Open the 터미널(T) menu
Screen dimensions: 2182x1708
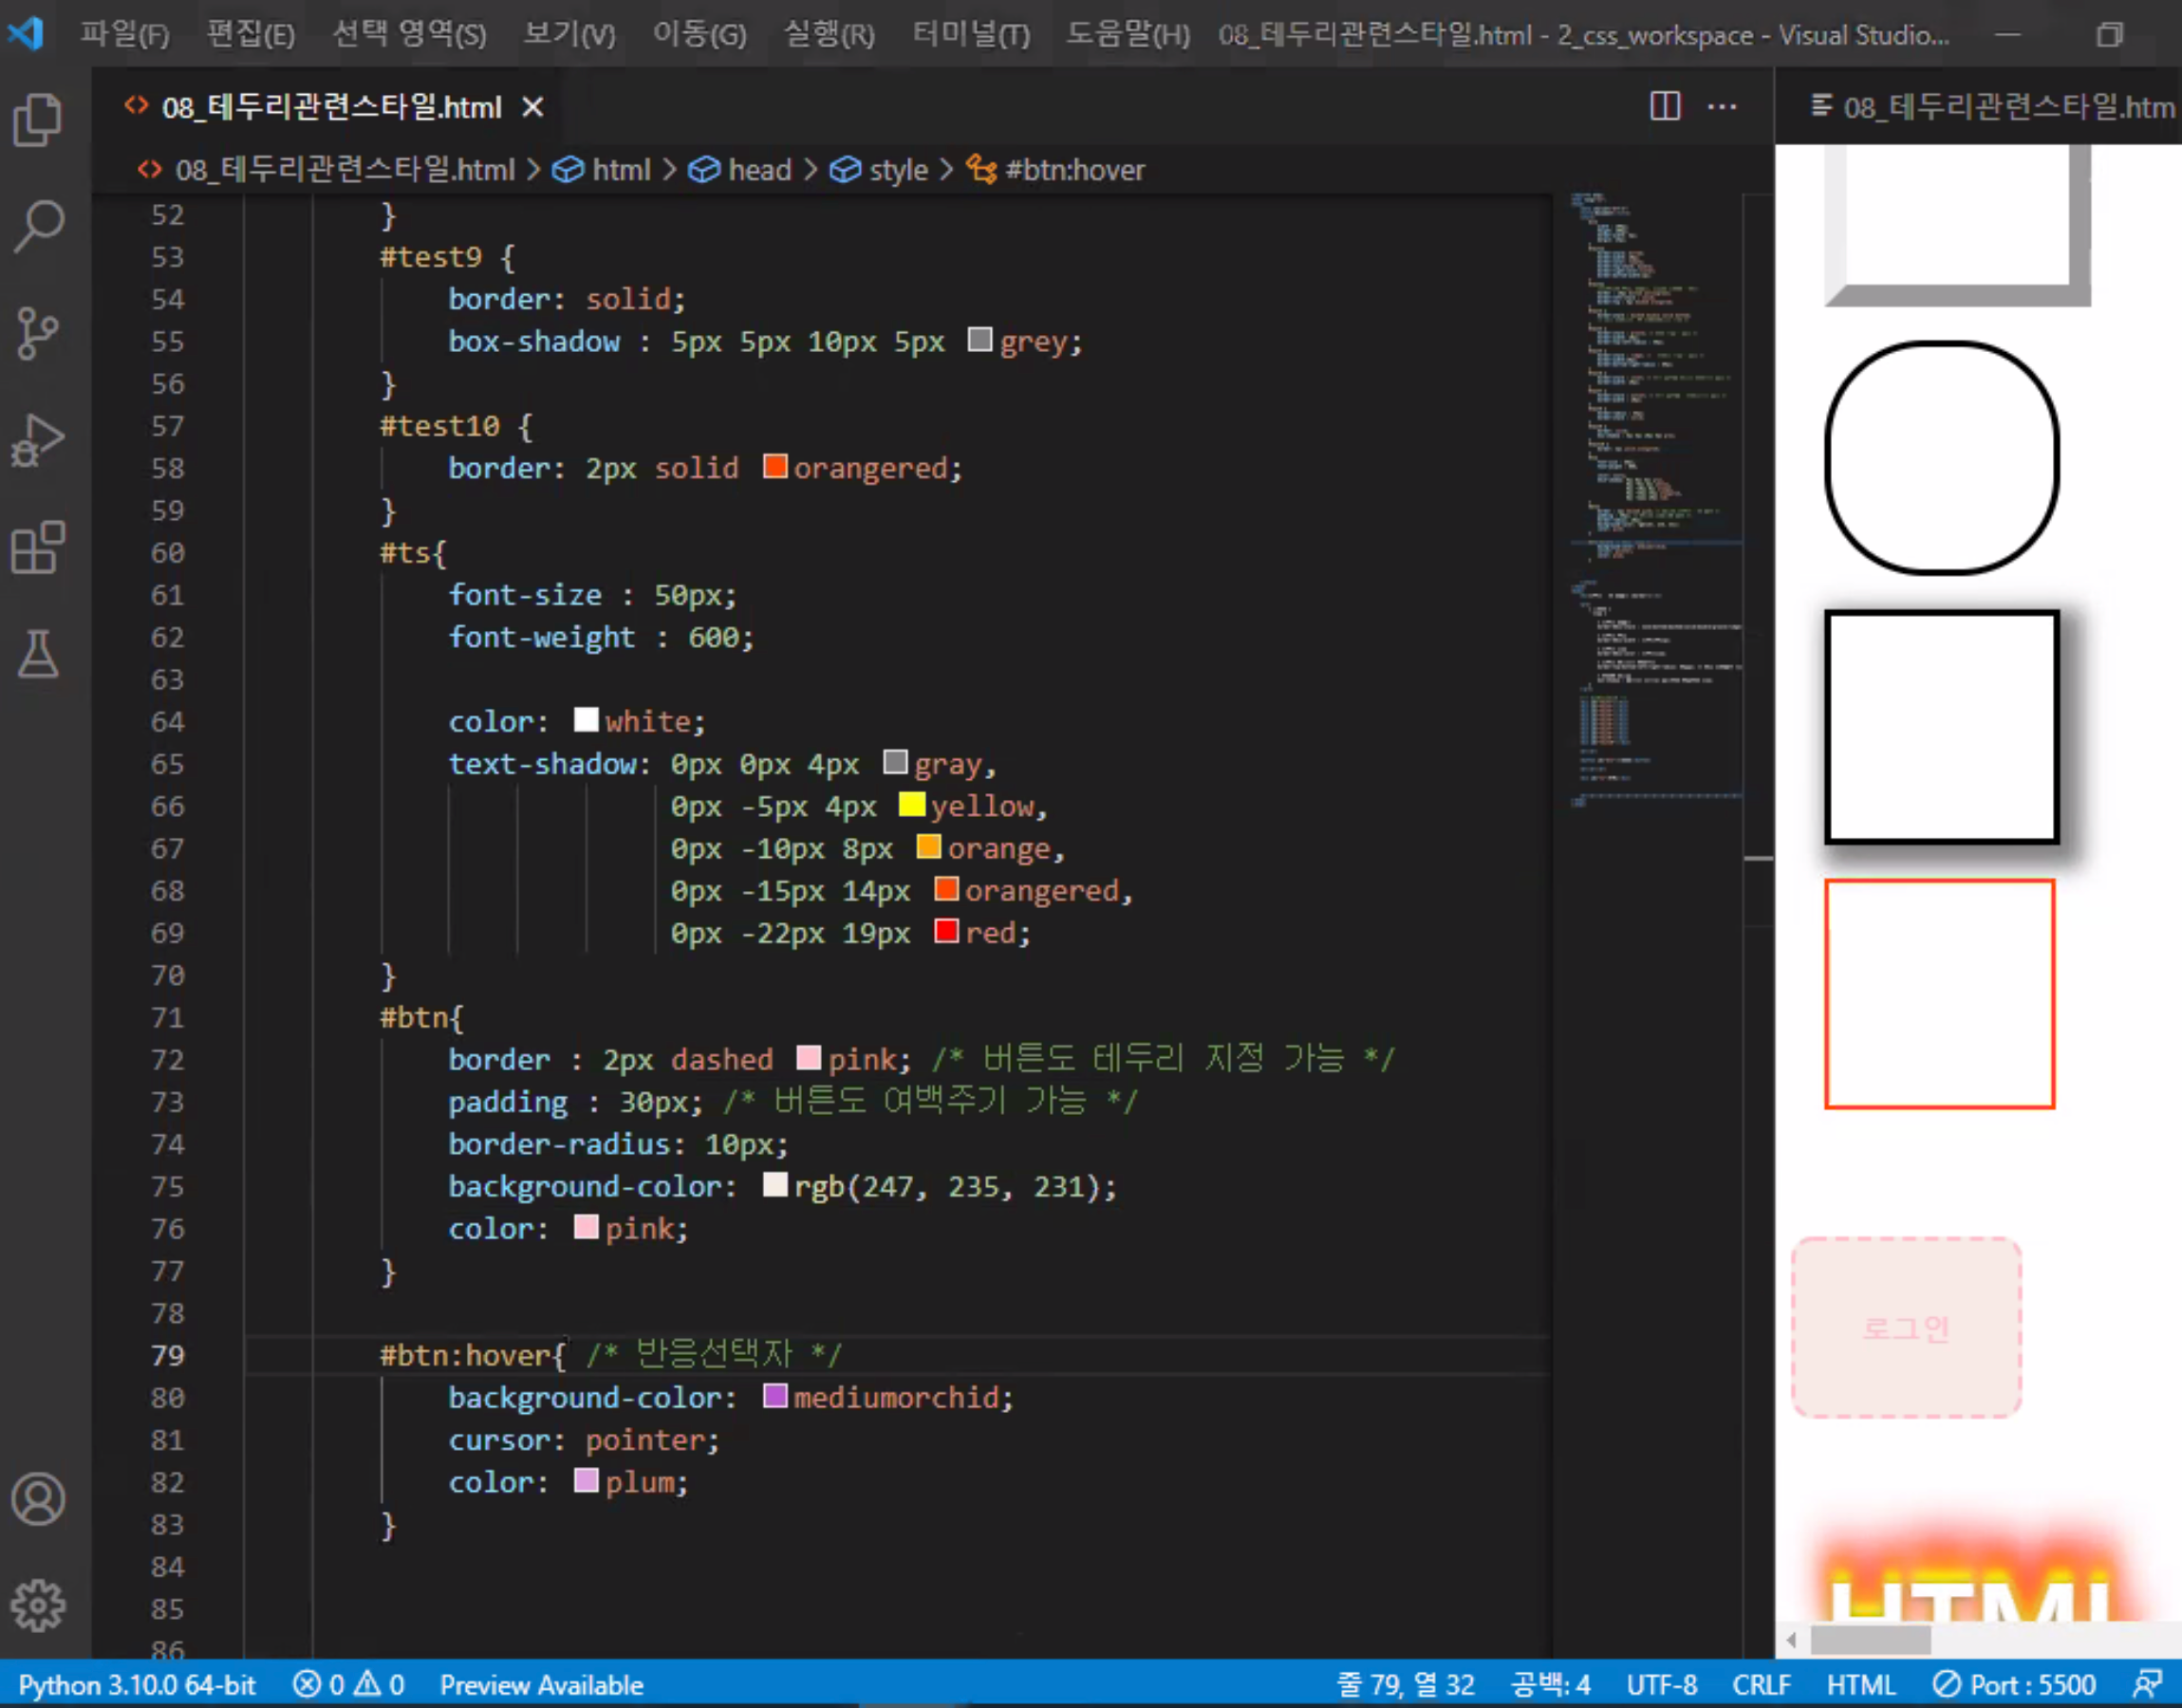click(970, 35)
